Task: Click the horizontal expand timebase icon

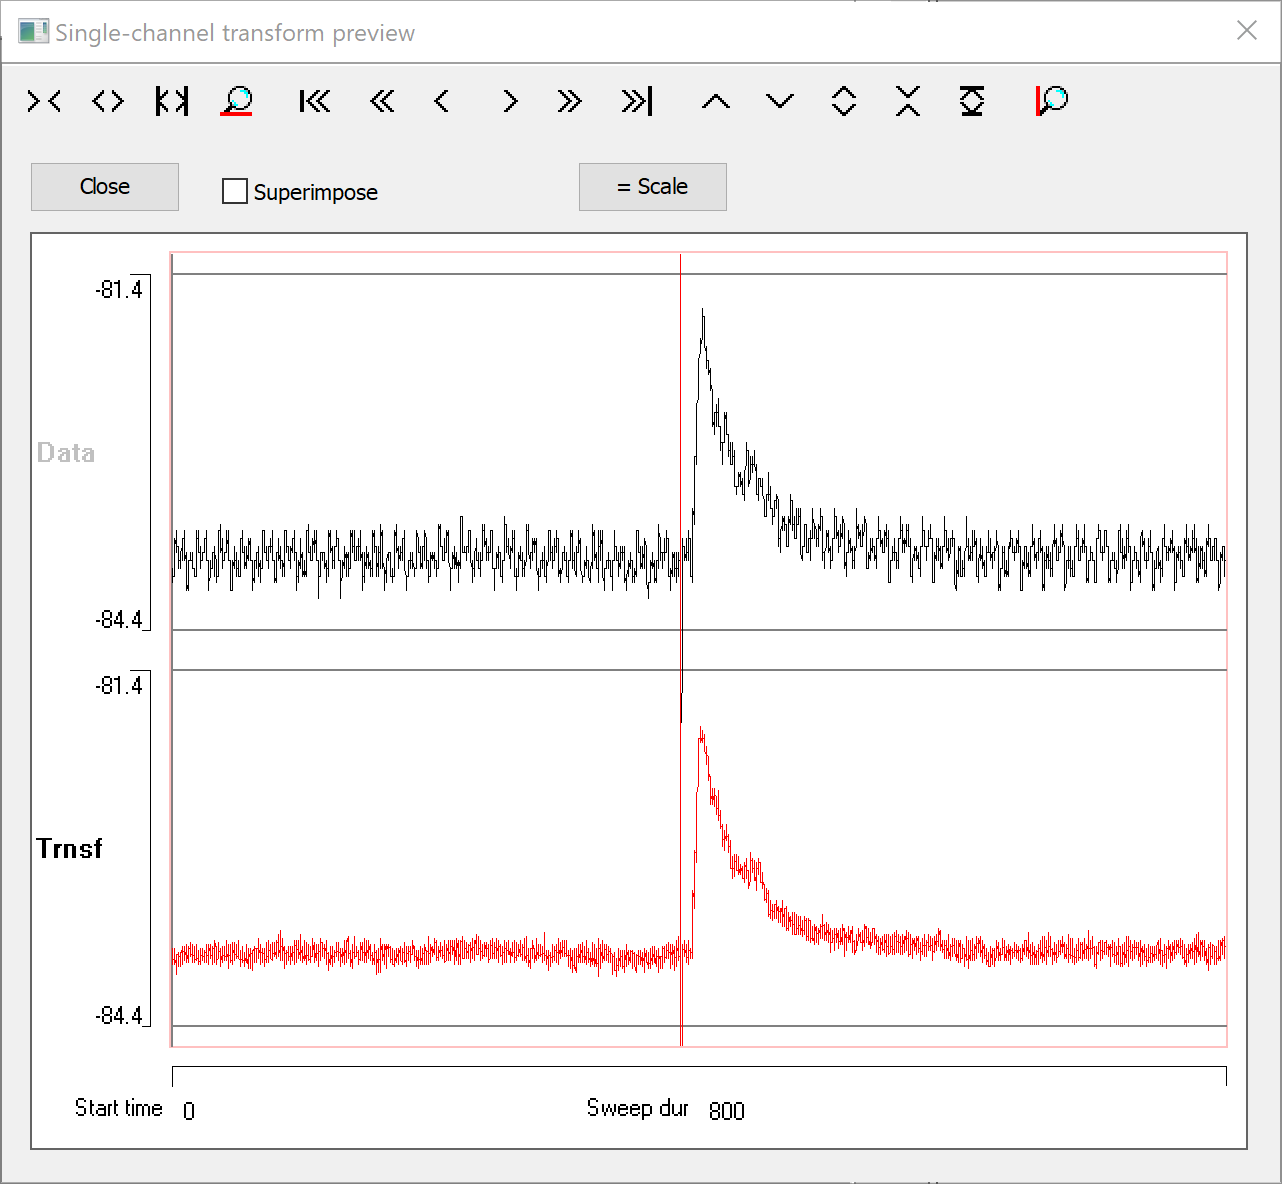Action: click(x=108, y=101)
